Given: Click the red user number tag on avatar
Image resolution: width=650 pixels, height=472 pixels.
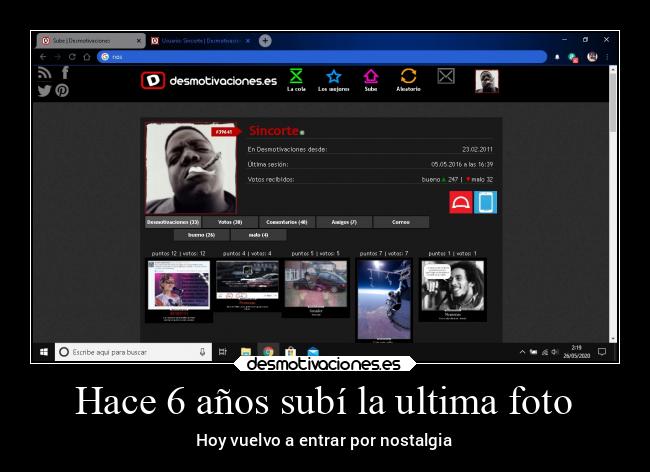Looking at the screenshot, I should point(226,132).
